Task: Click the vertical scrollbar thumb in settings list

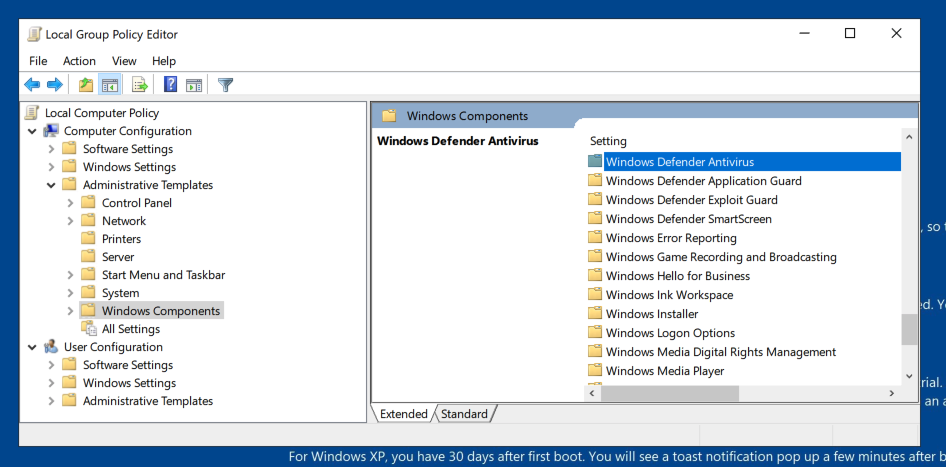Action: click(x=909, y=329)
